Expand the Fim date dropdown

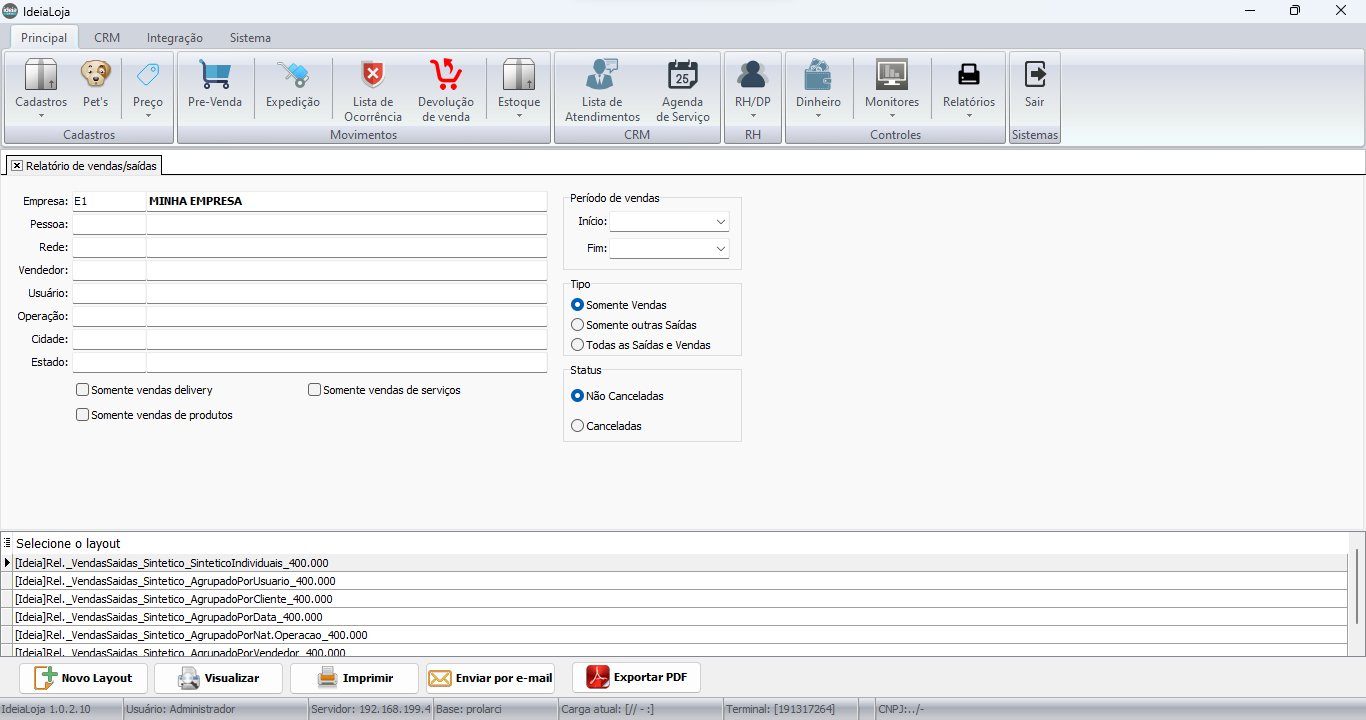pyautogui.click(x=720, y=249)
